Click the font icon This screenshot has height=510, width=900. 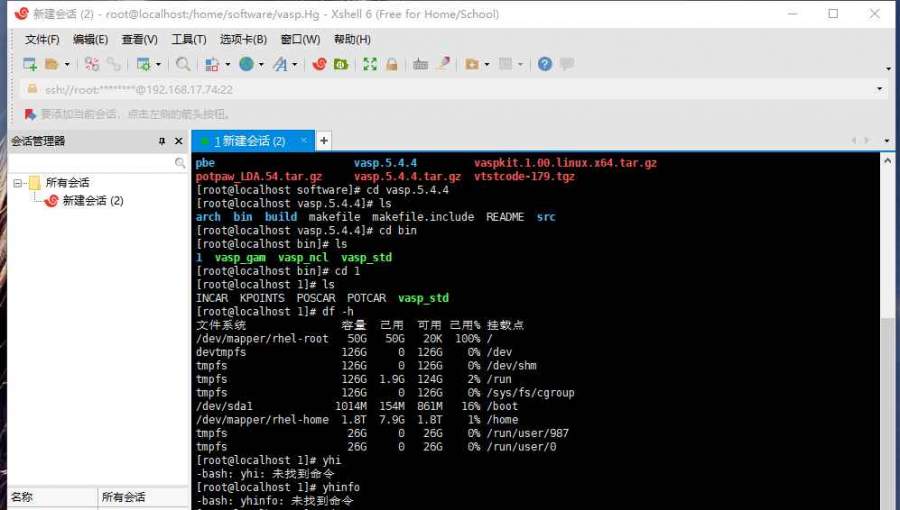(x=280, y=64)
